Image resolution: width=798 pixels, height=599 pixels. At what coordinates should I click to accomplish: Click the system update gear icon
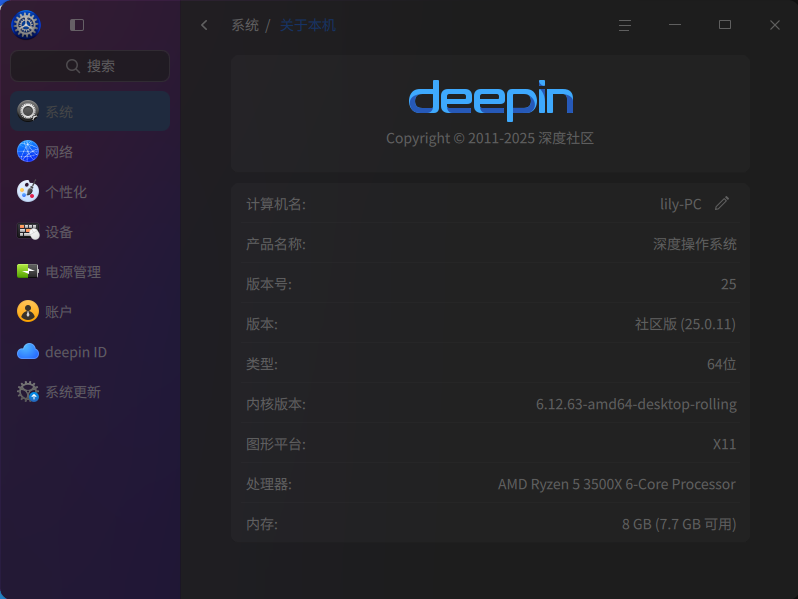tap(28, 391)
